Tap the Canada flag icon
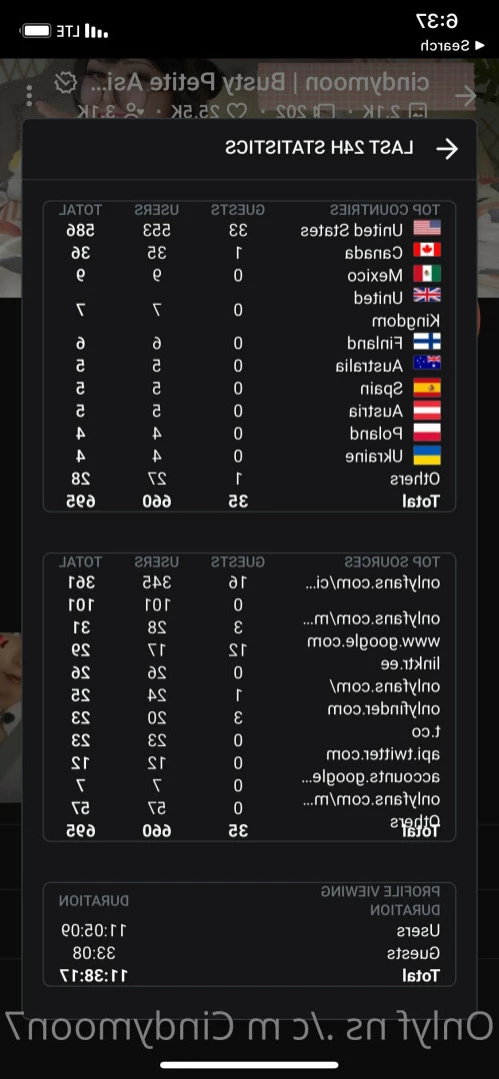Image resolution: width=499 pixels, height=1079 pixels. (x=427, y=251)
